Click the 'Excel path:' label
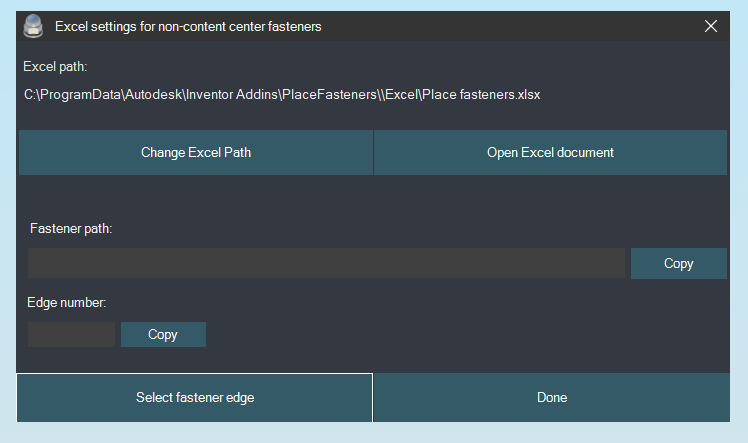 (x=56, y=67)
